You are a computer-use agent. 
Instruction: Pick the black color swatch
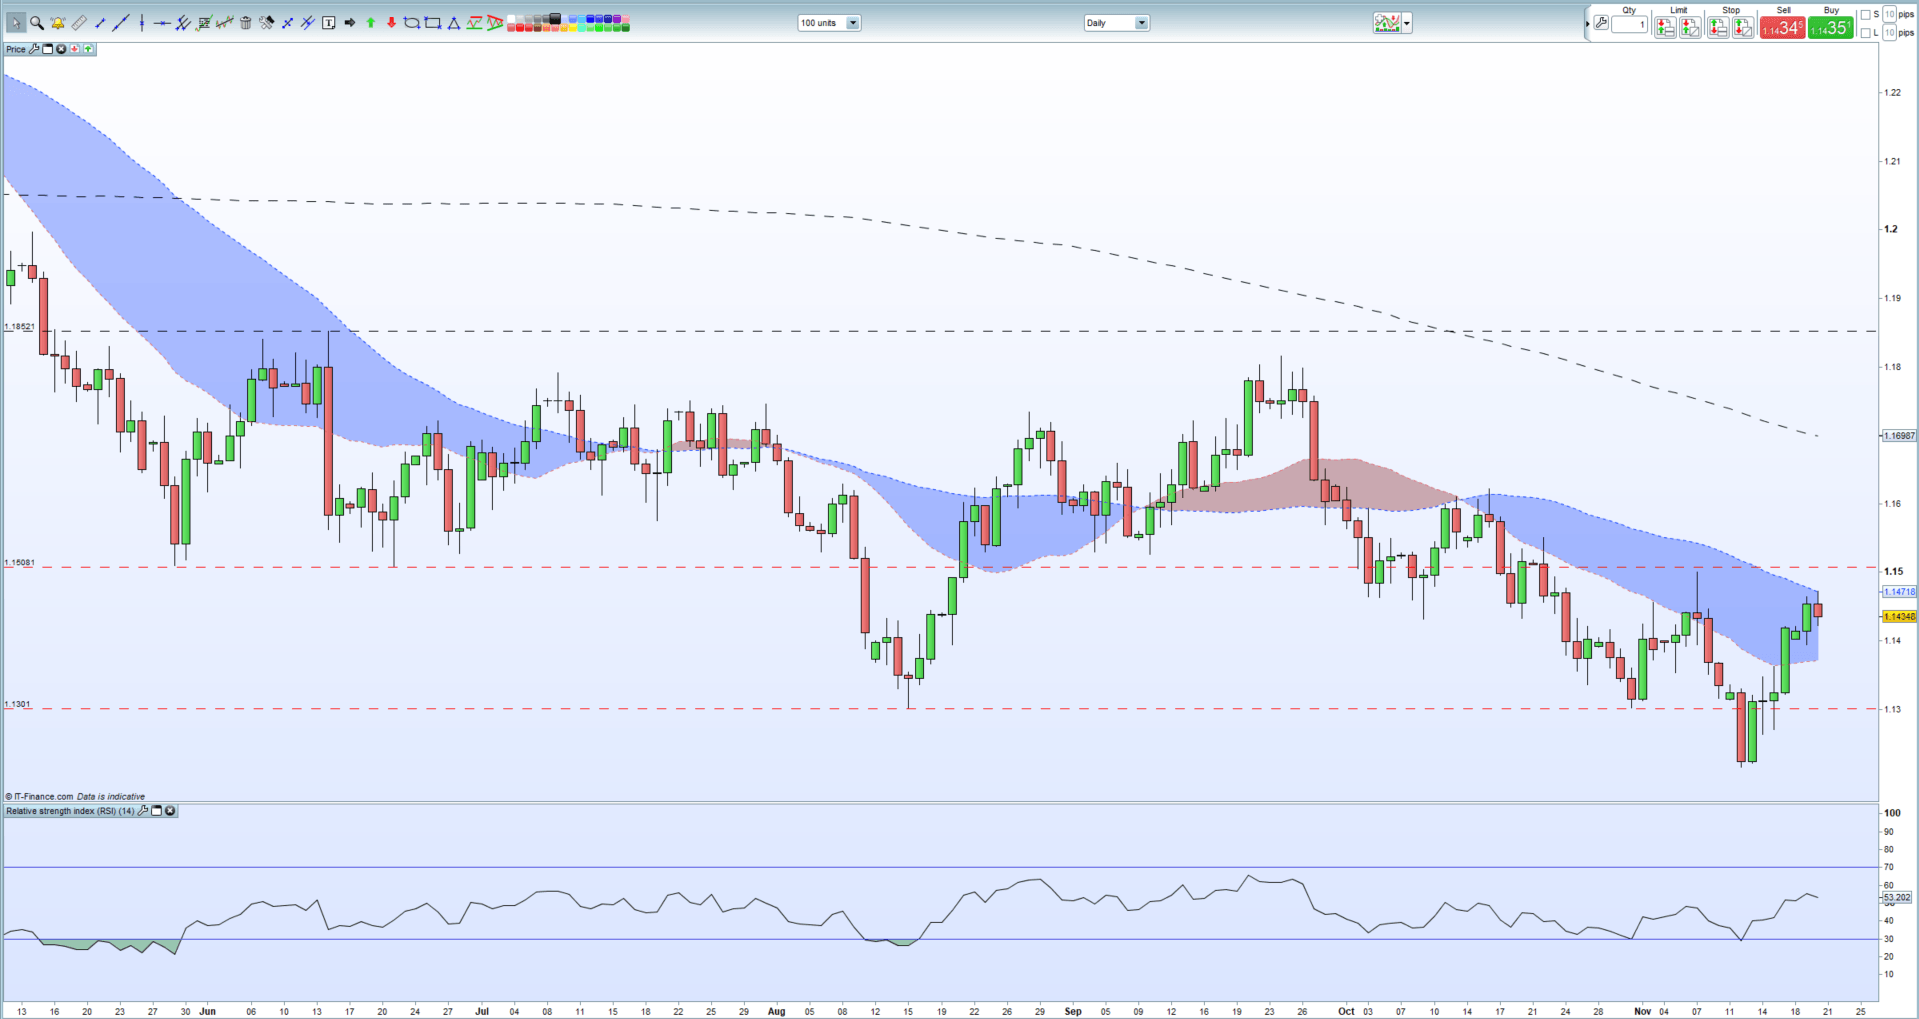tap(555, 18)
